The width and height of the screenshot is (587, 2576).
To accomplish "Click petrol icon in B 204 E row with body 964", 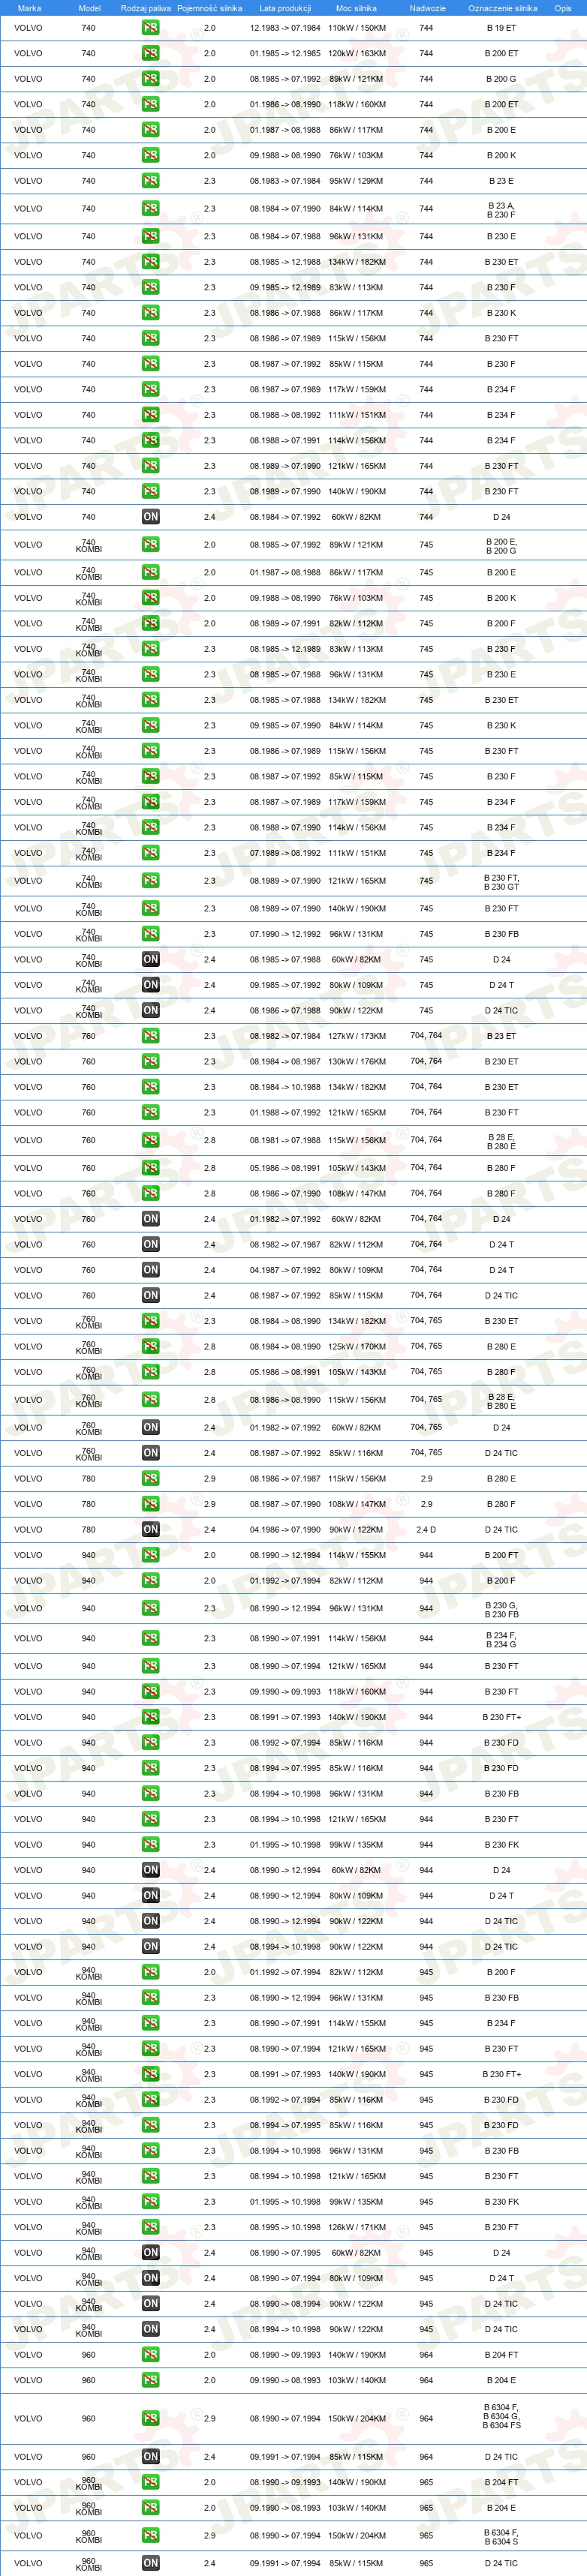I will coord(150,2380).
